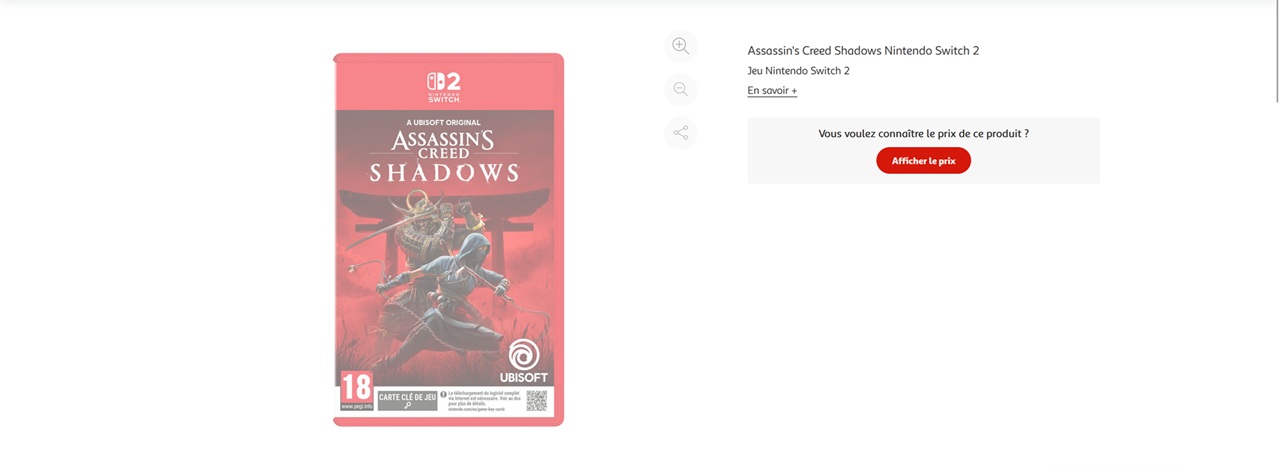Click the A Ubisoft Original text on cover
The width and height of the screenshot is (1280, 471).
[444, 122]
